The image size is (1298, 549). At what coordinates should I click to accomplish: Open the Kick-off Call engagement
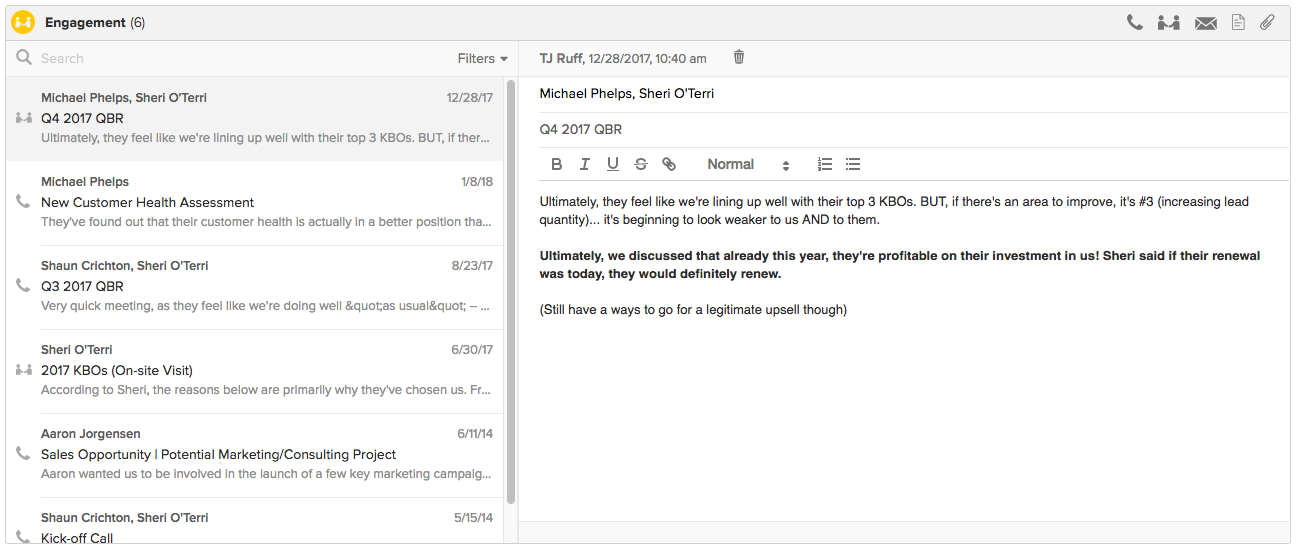255,521
